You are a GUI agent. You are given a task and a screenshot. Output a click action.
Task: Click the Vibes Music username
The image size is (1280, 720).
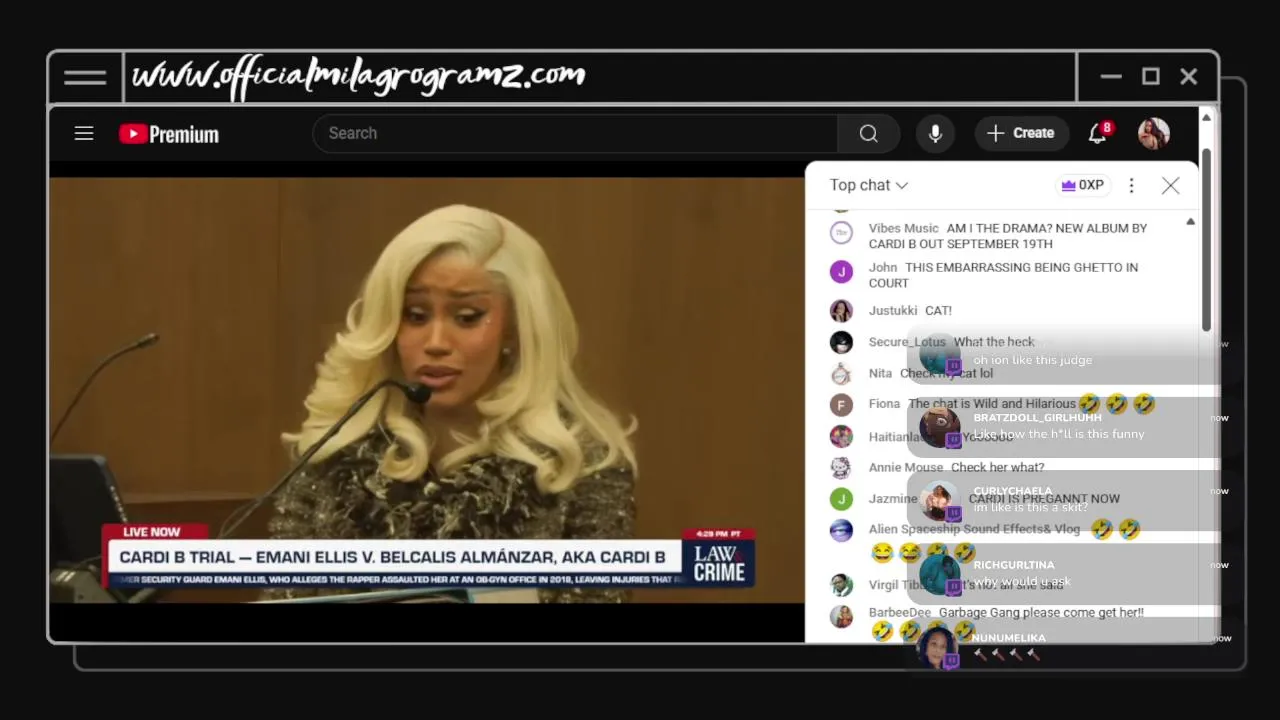tap(903, 228)
